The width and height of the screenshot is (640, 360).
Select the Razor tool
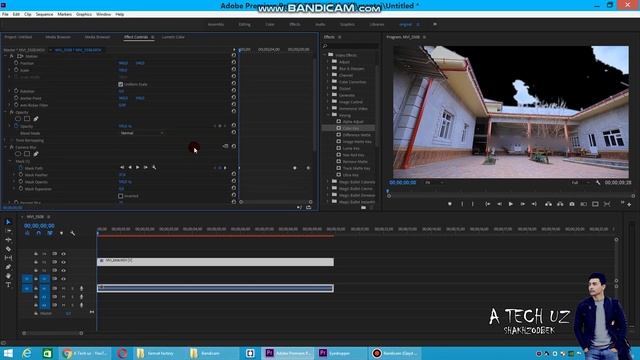[x=8, y=249]
